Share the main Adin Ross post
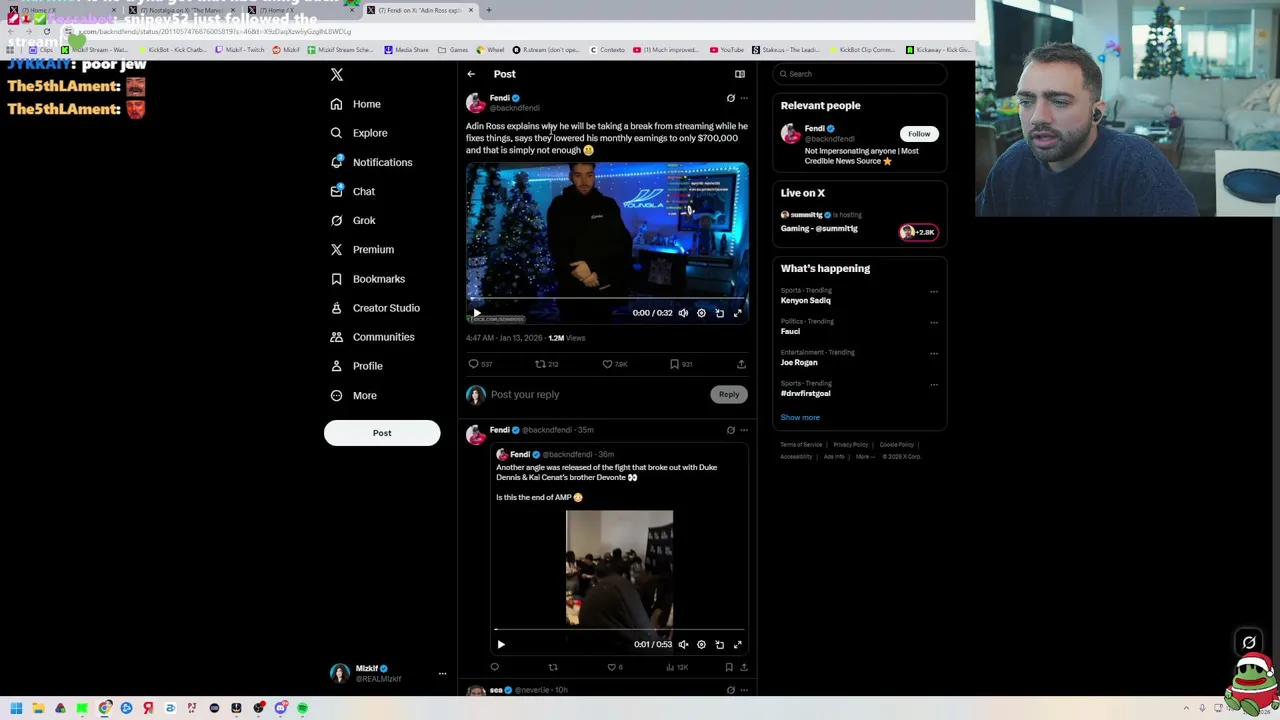1280x720 pixels. pos(741,364)
